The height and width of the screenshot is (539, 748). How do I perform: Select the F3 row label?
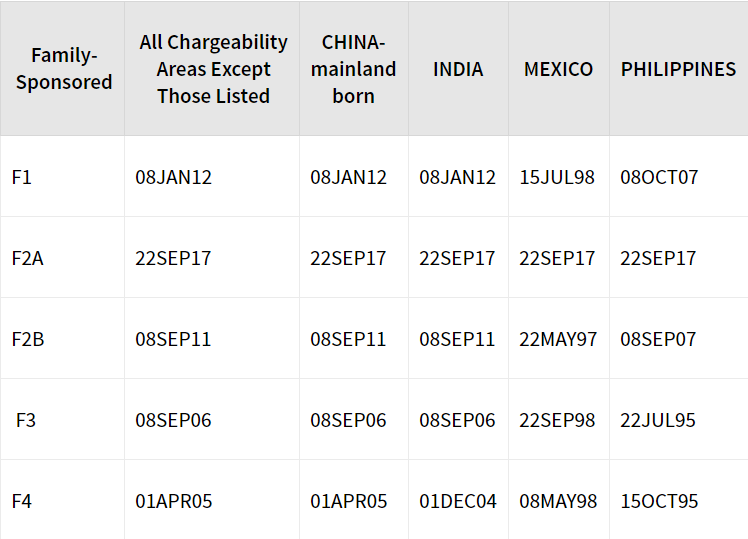click(26, 420)
